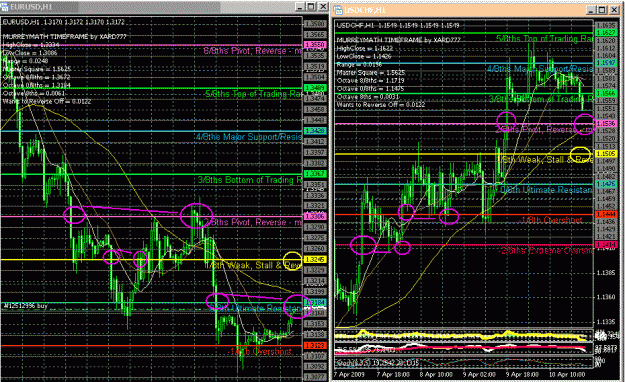Maximize the EURUSD,H1 chart window
This screenshot has width=625, height=382.
[x=311, y=7]
